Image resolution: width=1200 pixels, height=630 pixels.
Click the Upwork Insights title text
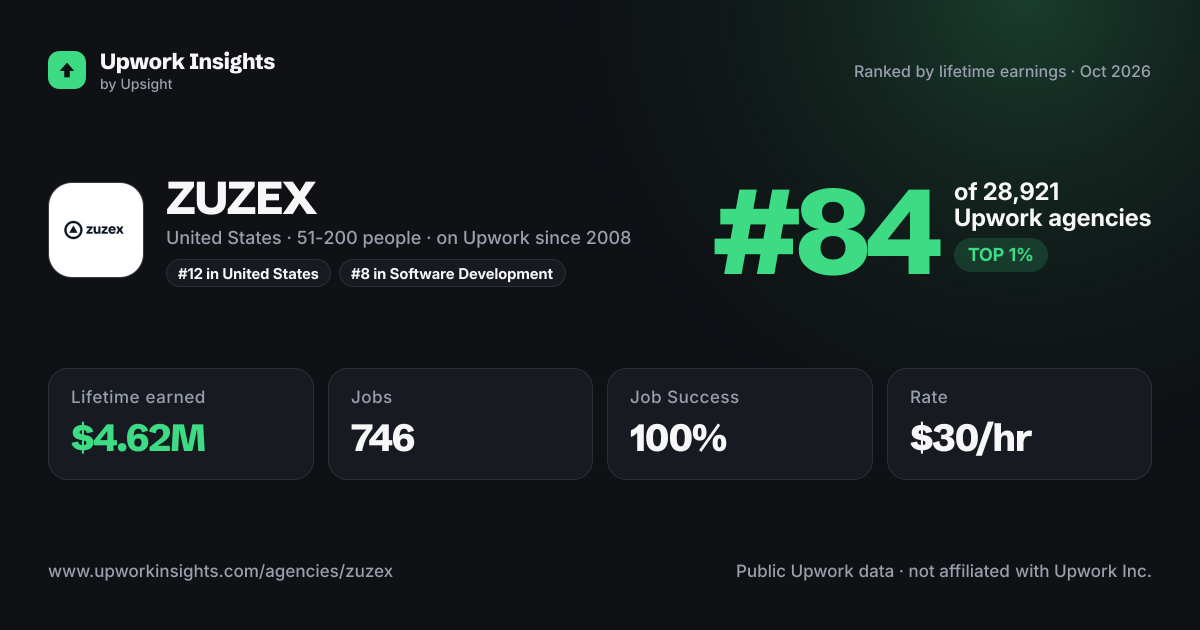(187, 61)
